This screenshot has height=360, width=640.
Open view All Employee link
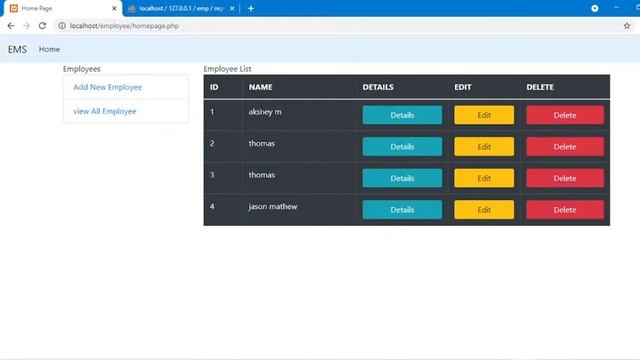point(104,111)
